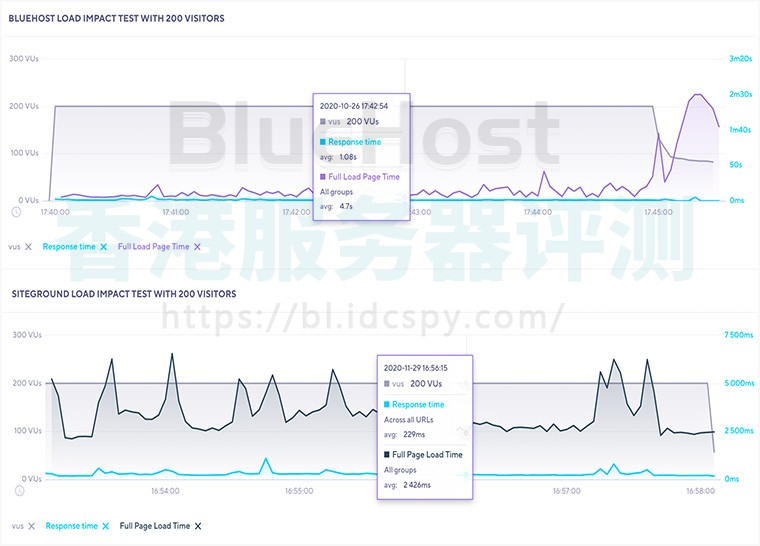Click X beside Response time in Bluehost legend

[x=105, y=246]
